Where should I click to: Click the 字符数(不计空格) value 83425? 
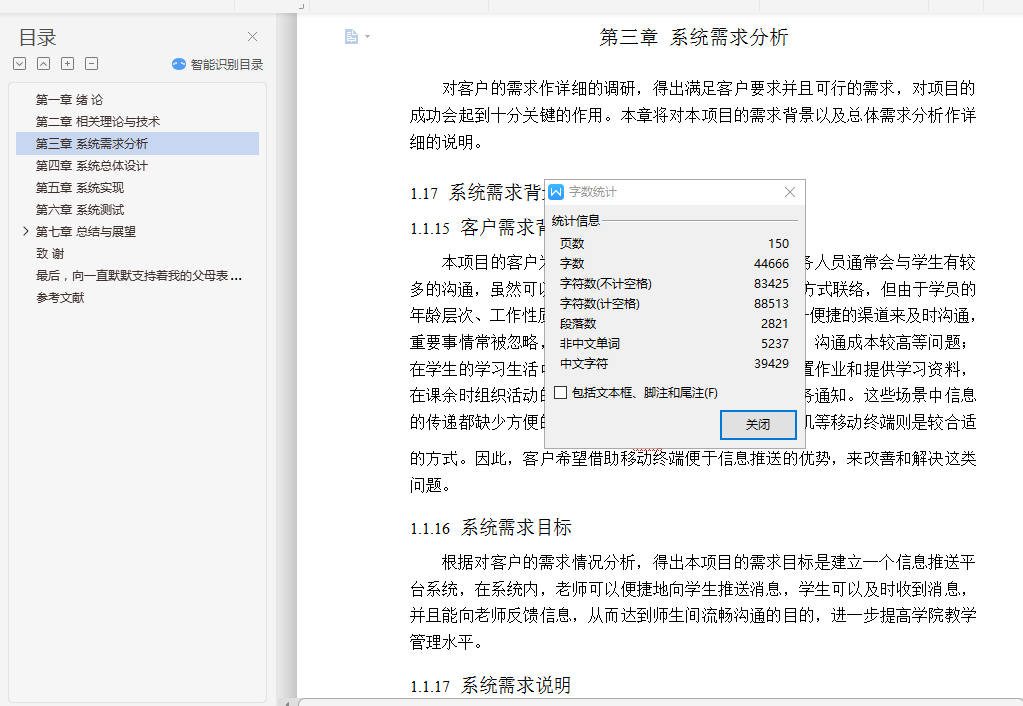[771, 283]
